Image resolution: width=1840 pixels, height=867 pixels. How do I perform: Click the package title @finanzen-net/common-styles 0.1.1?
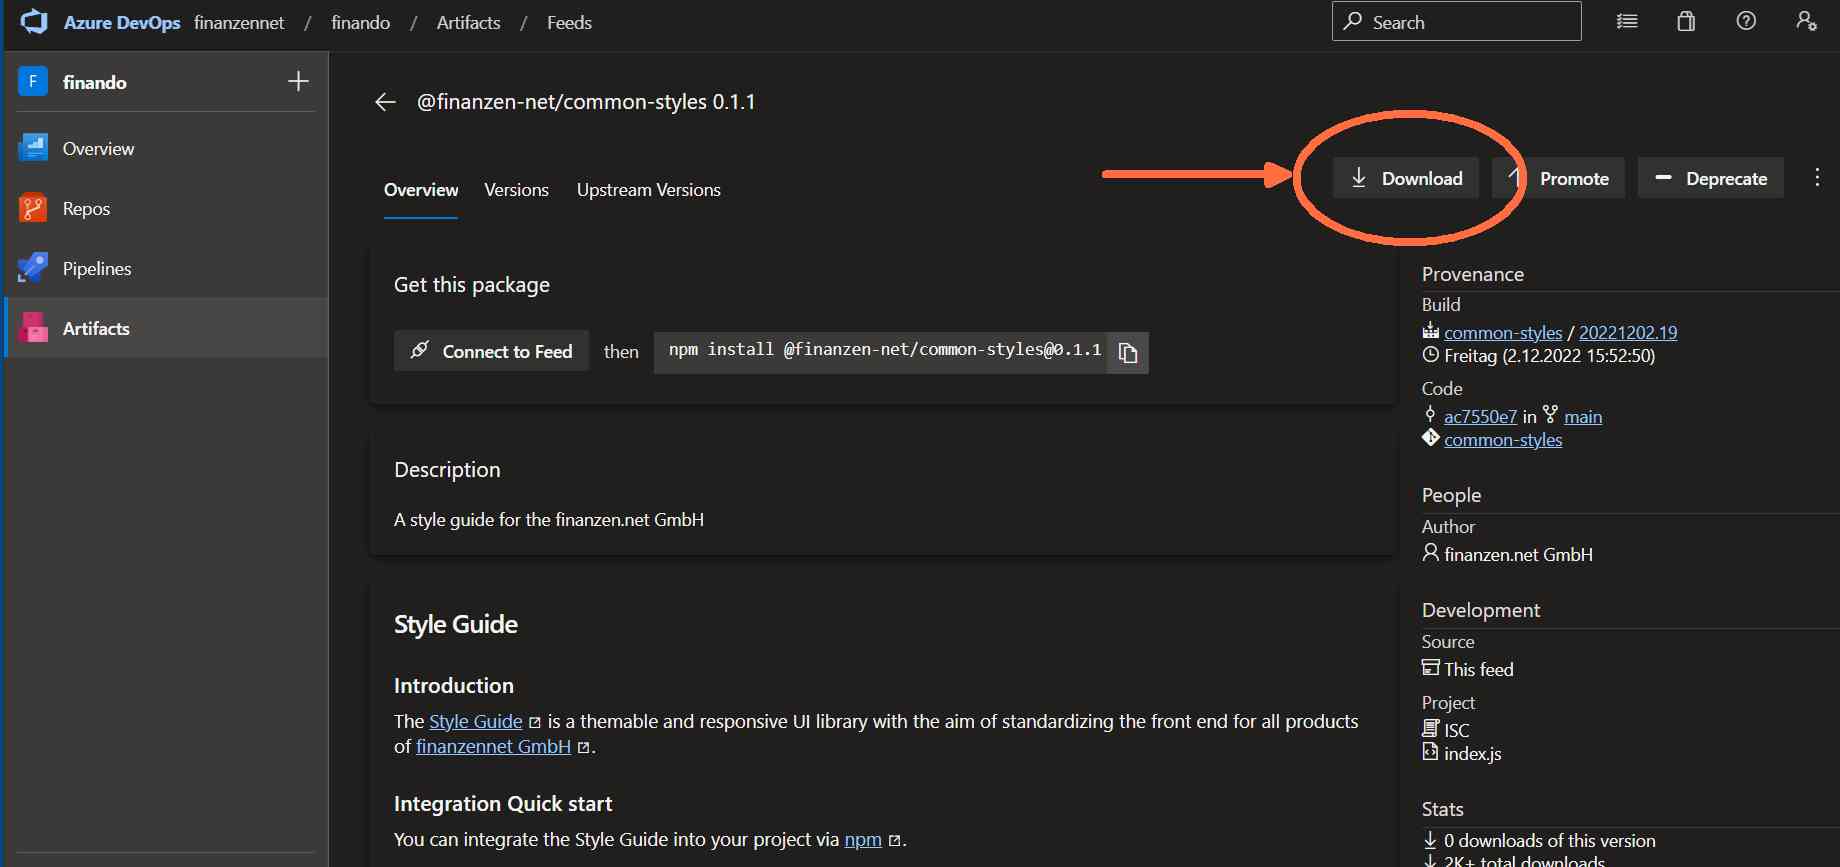click(586, 102)
